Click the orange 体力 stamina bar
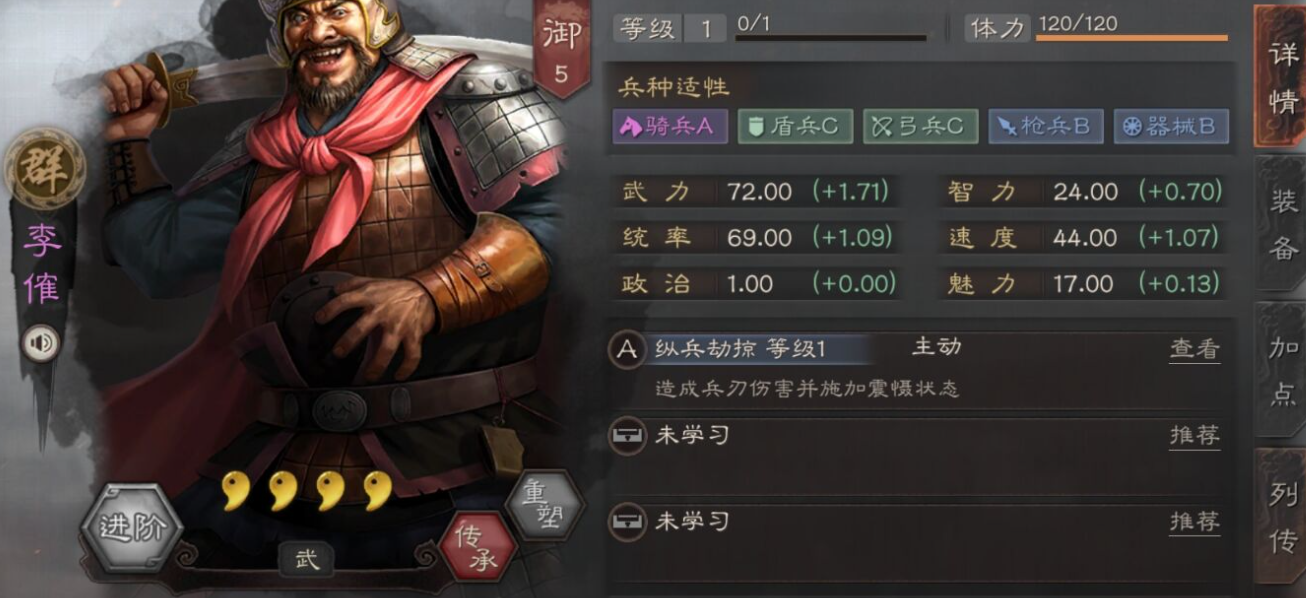The image size is (1306, 598). (1132, 38)
